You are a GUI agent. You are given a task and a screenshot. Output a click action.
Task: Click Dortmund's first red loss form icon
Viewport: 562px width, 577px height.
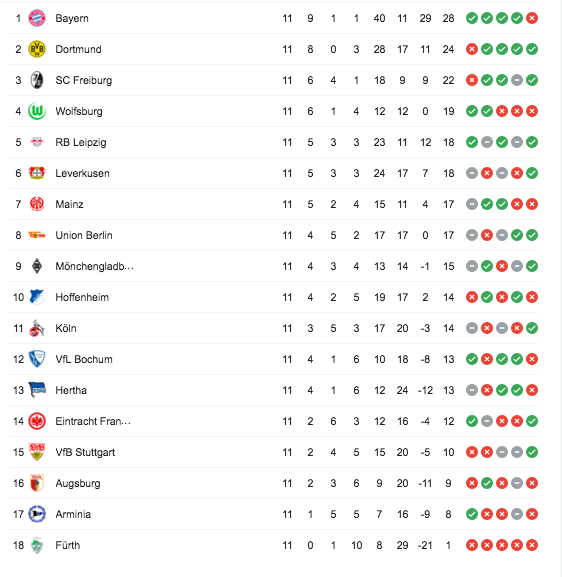[x=472, y=49]
